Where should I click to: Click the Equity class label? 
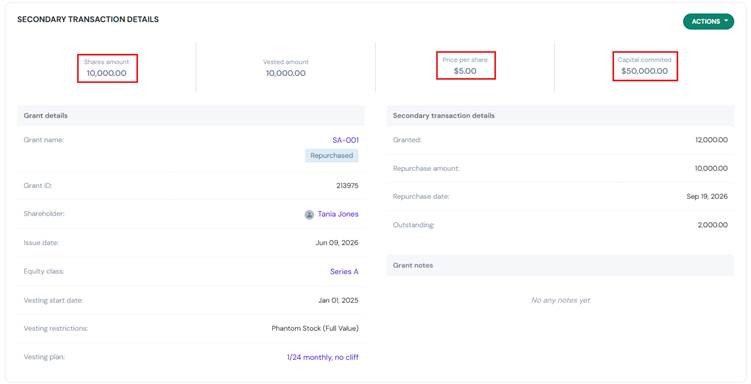coord(44,271)
